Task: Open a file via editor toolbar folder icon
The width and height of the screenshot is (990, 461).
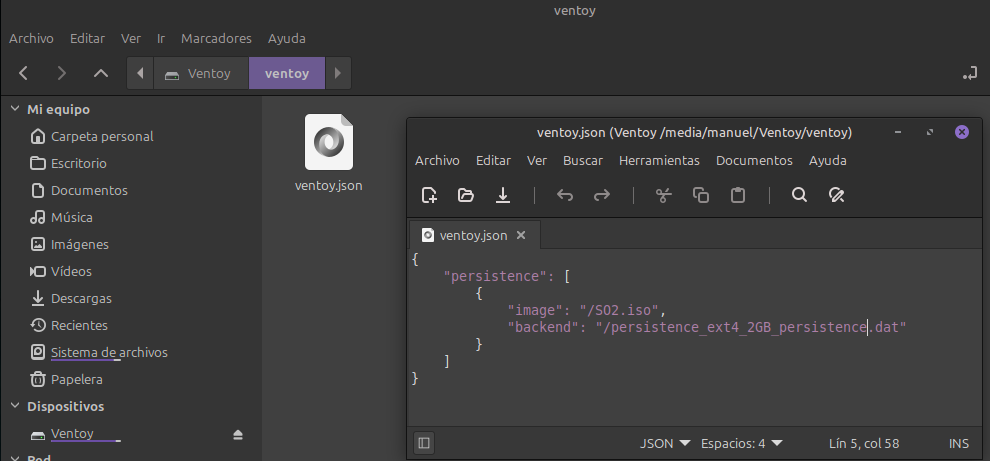Action: (x=465, y=195)
